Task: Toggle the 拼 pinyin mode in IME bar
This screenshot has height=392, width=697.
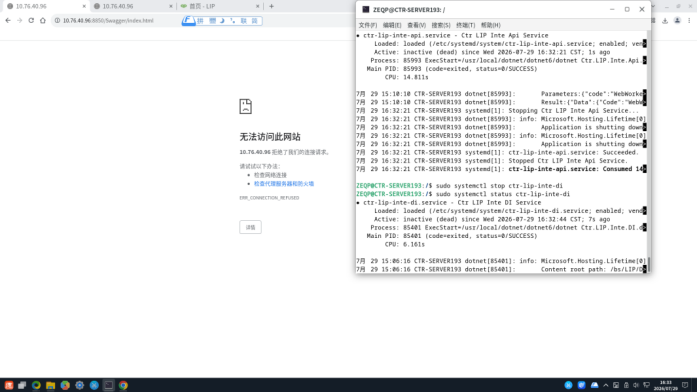Action: tap(200, 21)
